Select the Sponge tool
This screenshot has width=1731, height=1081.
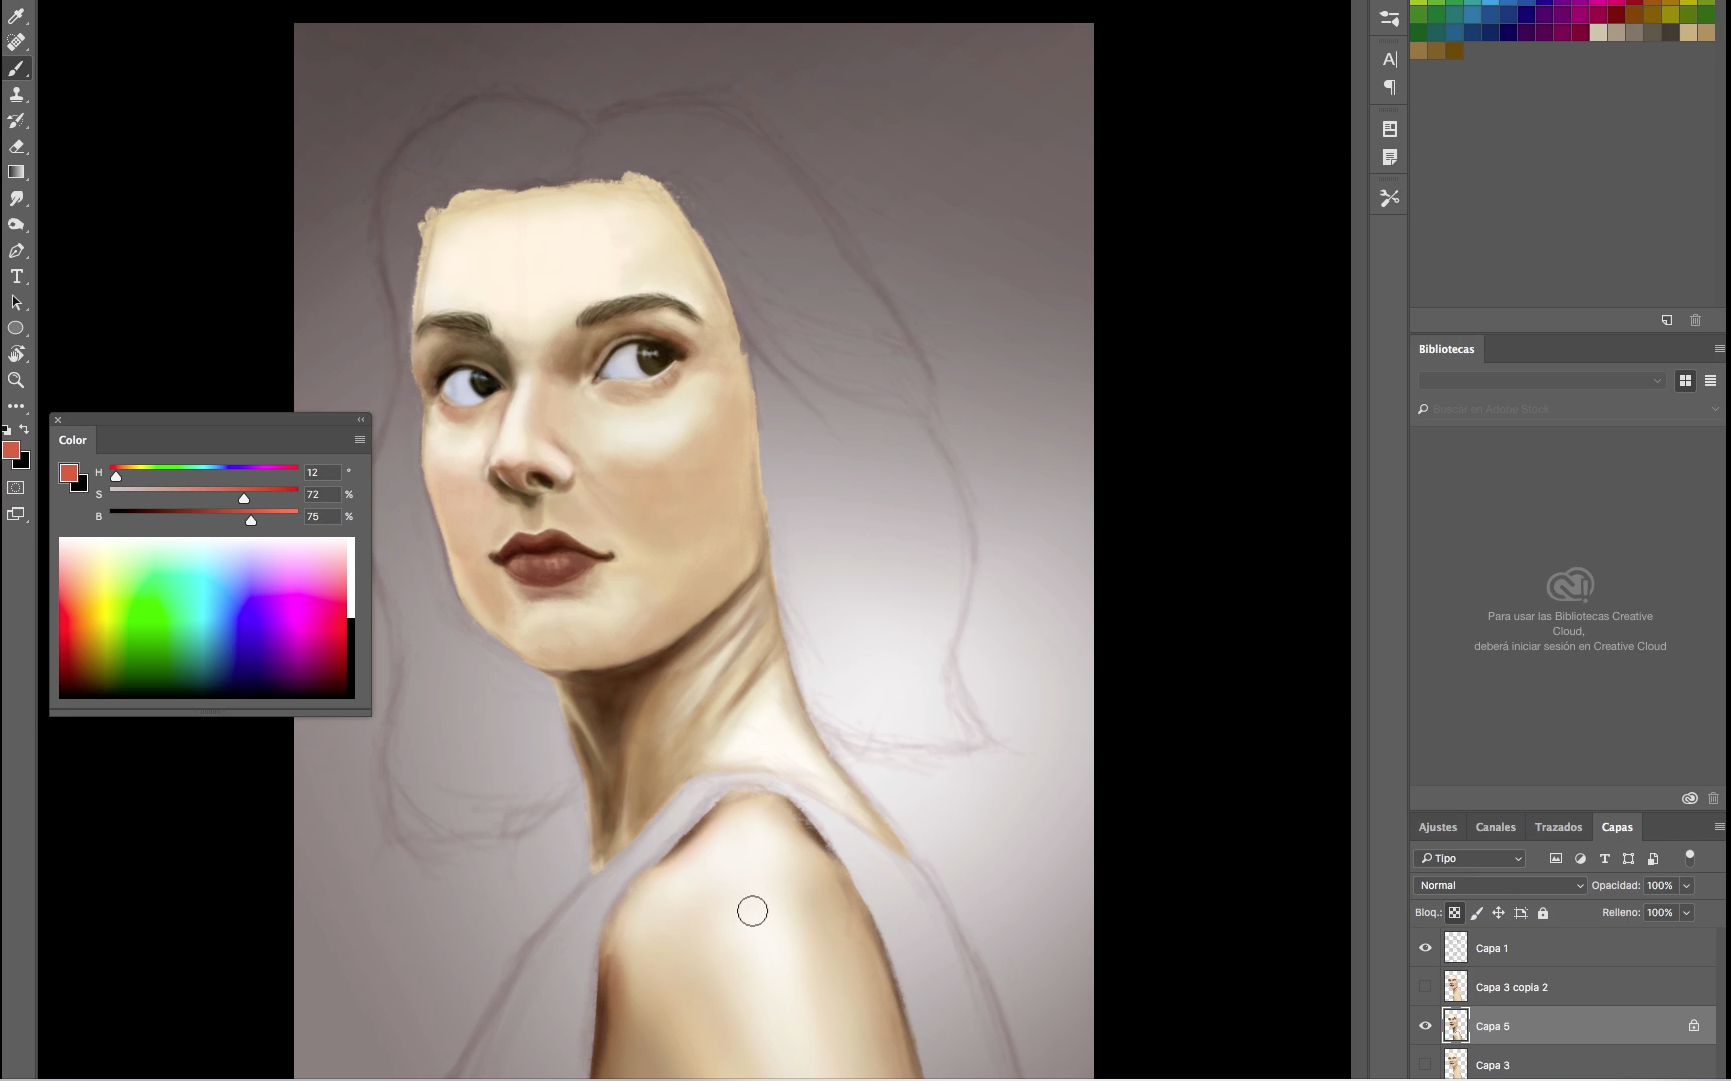16,224
